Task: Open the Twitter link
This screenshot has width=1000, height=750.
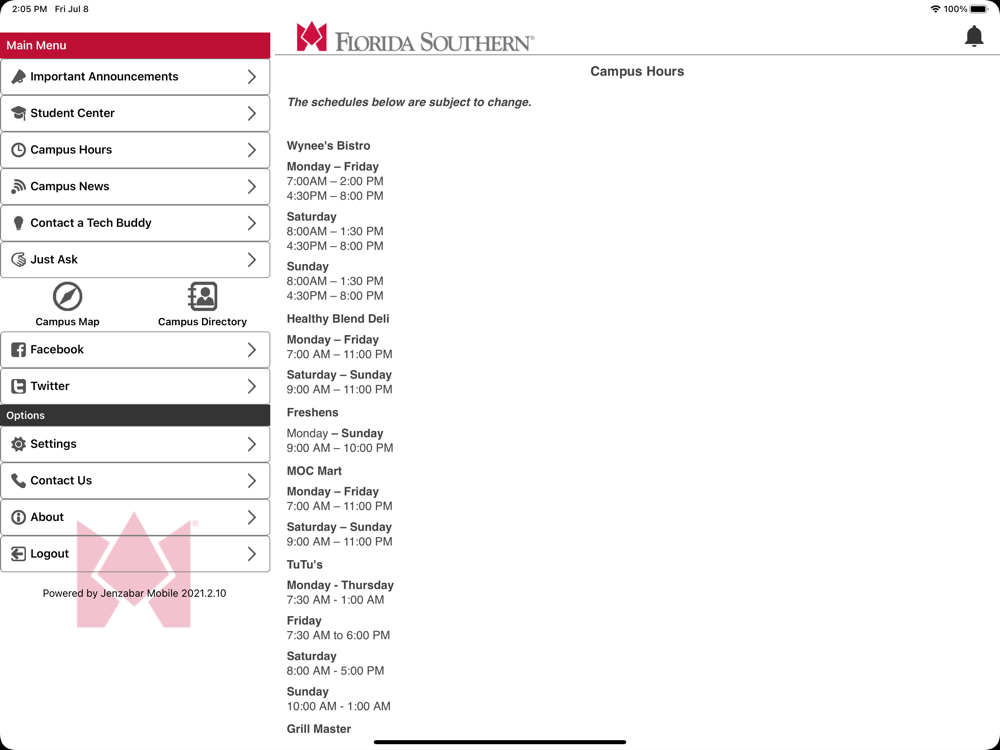Action: tap(135, 386)
